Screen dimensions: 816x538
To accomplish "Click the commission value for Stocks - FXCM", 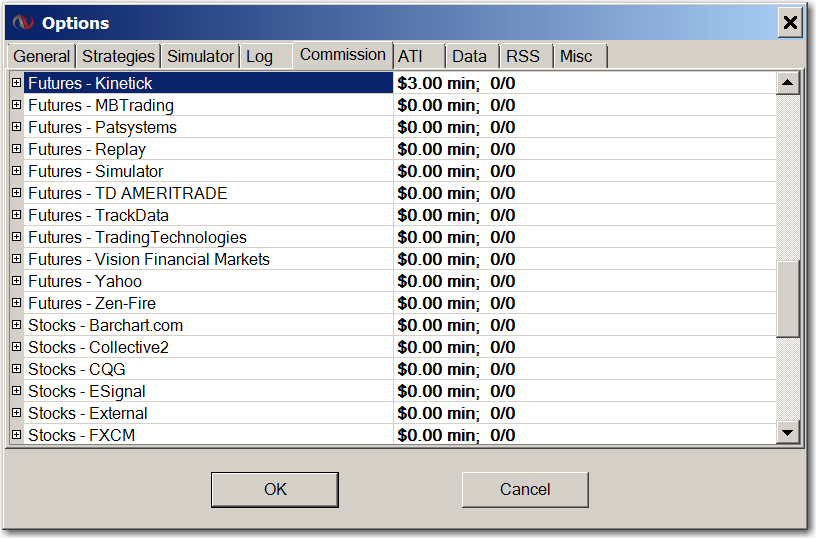I will coord(456,435).
